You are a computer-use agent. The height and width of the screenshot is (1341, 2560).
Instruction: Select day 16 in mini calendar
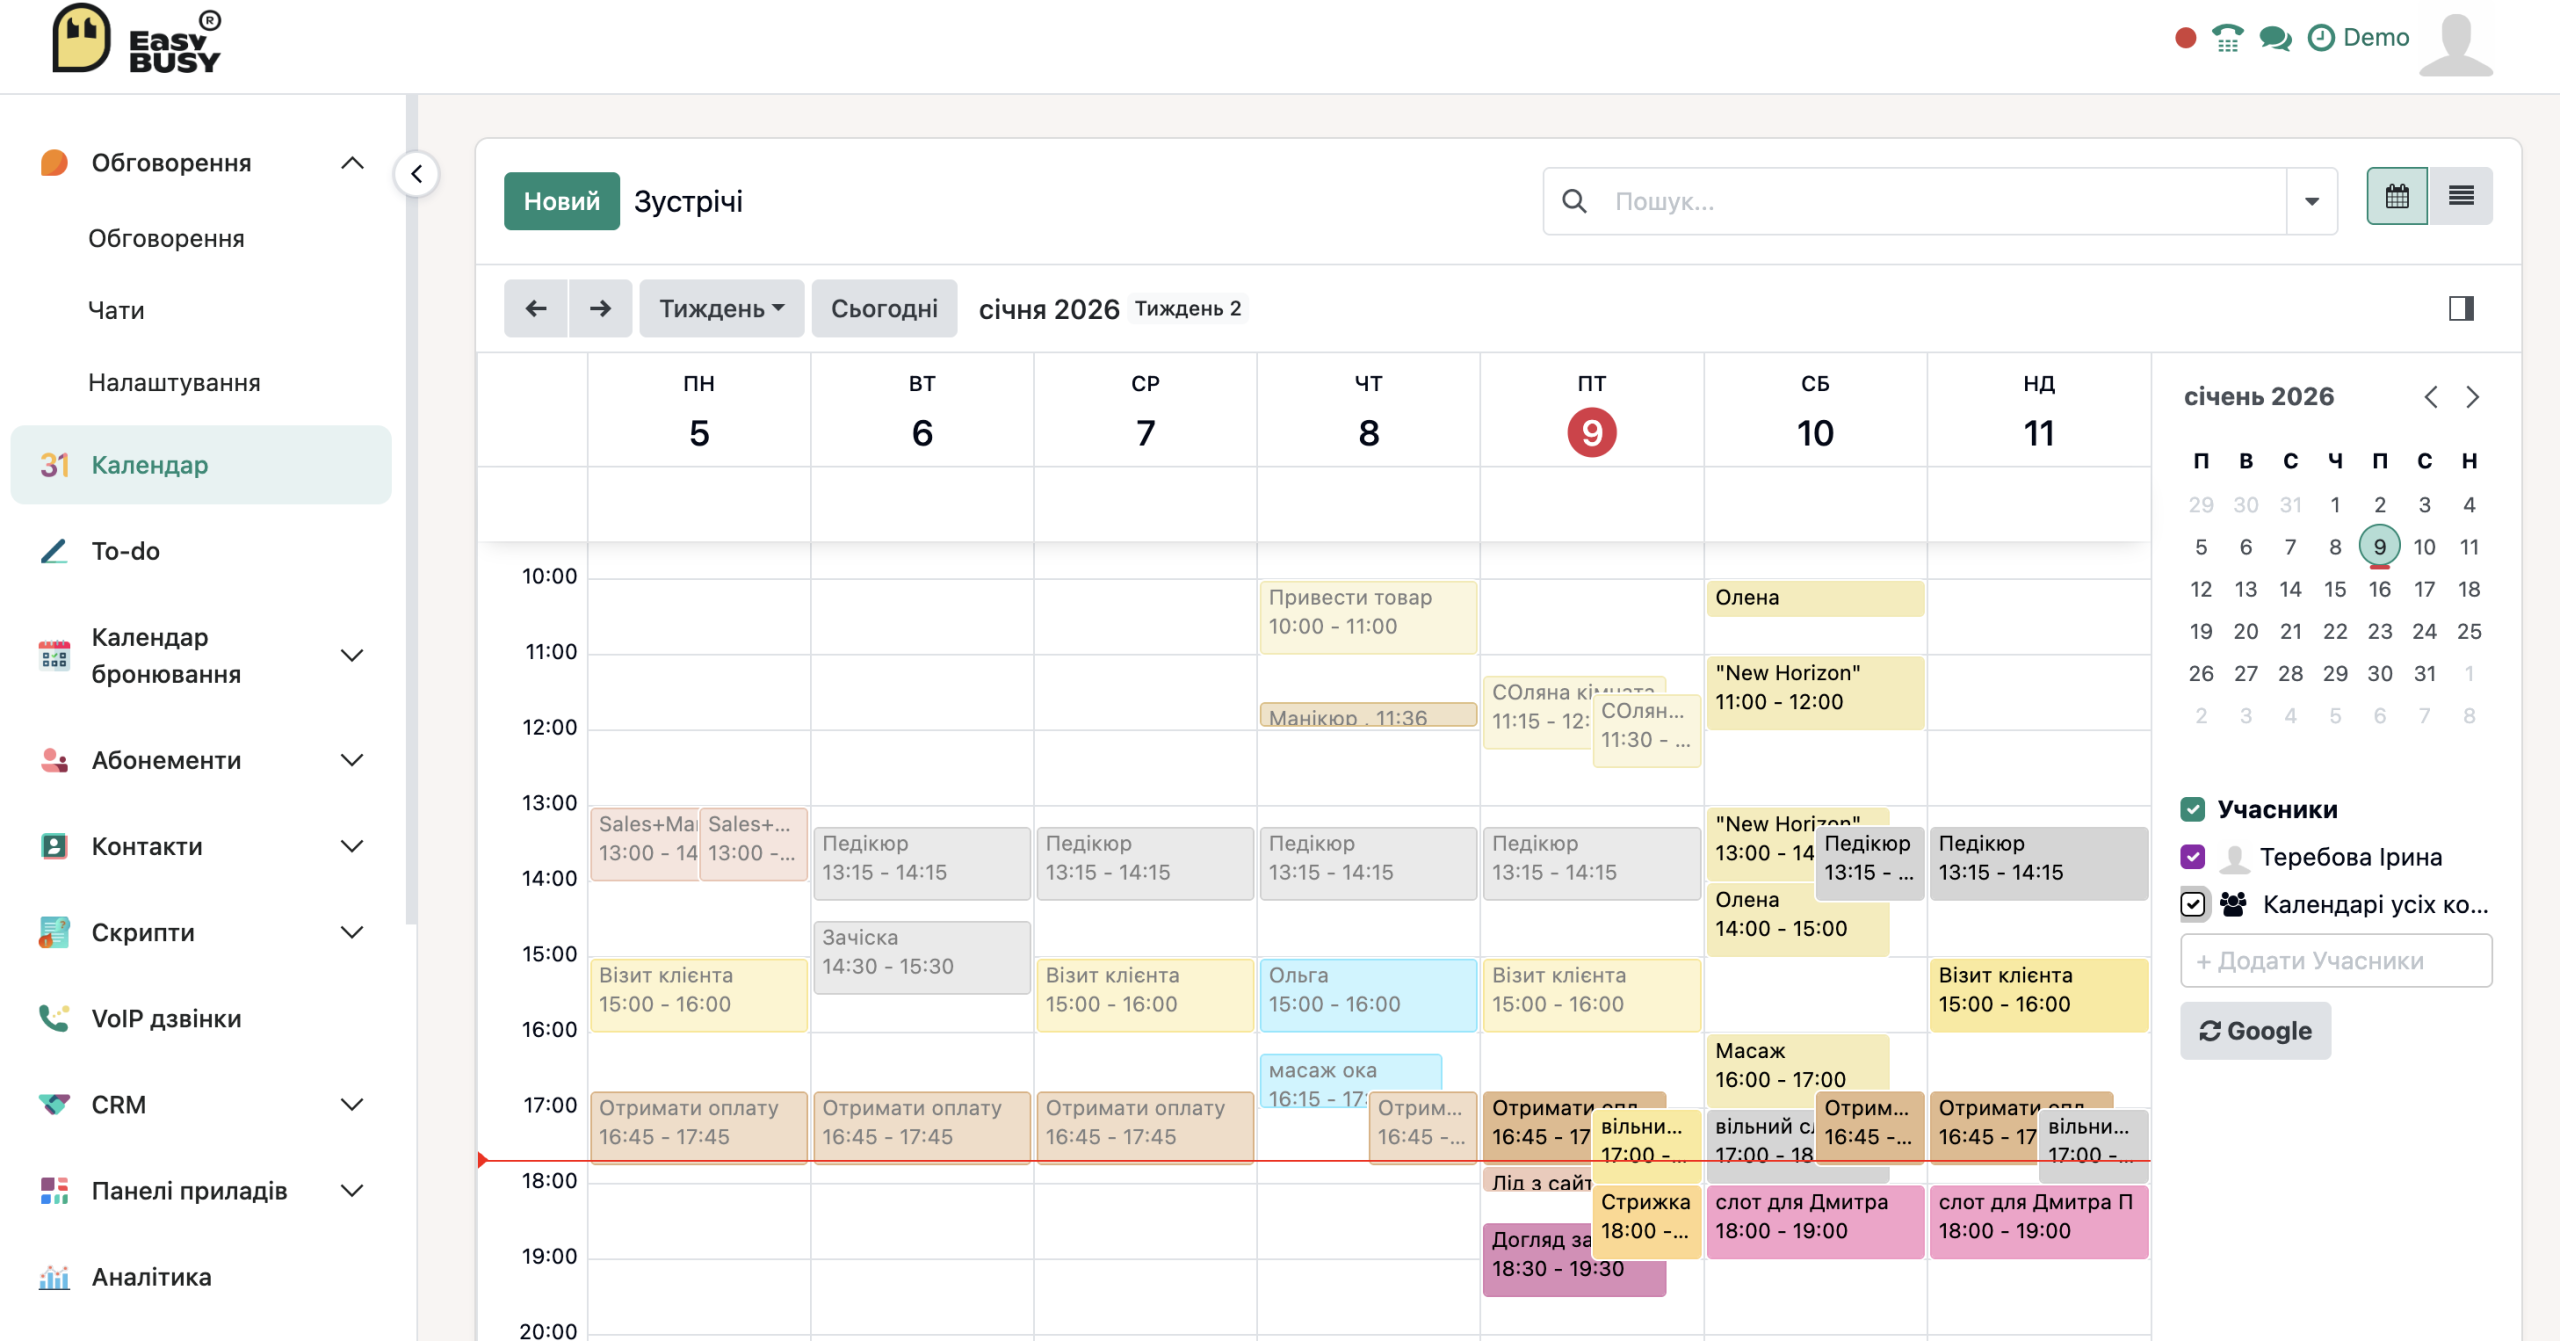(x=2379, y=589)
